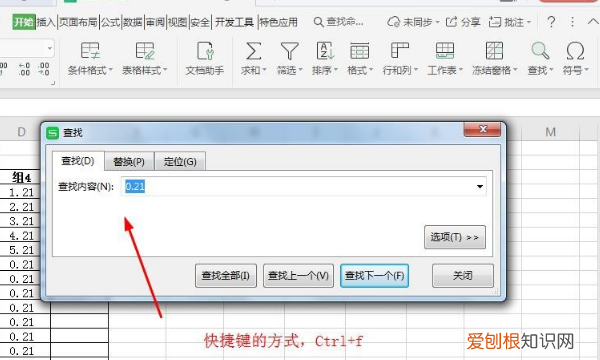Select the cell containing 1.21
The width and height of the screenshot is (600, 360).
21,192
